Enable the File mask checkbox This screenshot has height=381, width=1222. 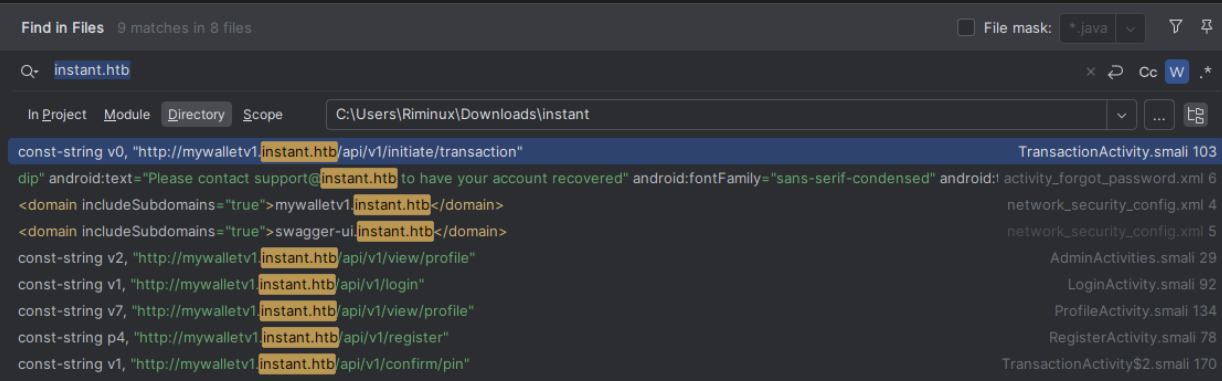[966, 28]
